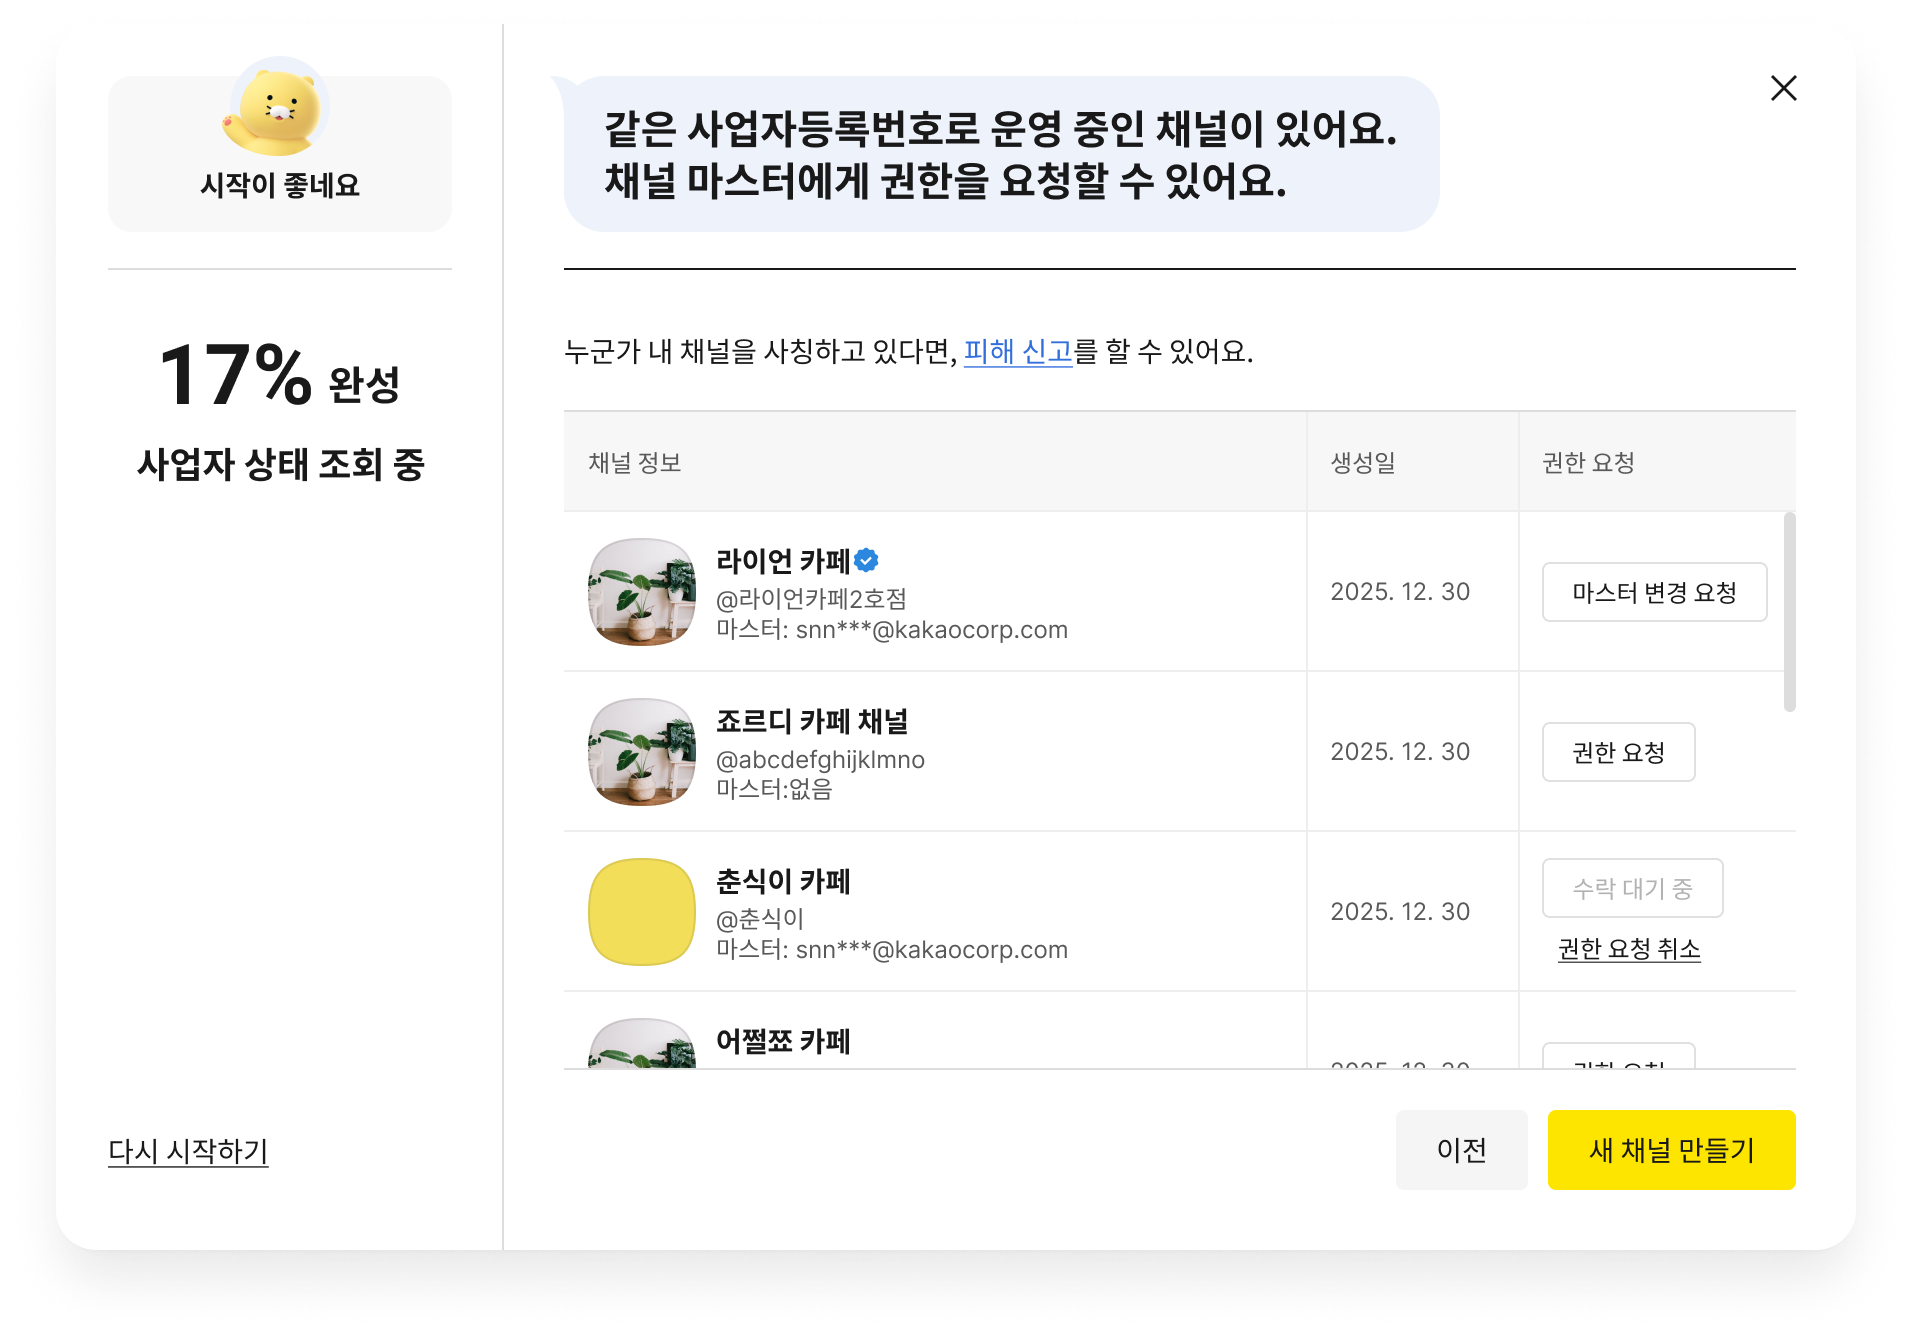
Task: Select the 라이언 카페 channel name
Action: pyautogui.click(x=783, y=561)
